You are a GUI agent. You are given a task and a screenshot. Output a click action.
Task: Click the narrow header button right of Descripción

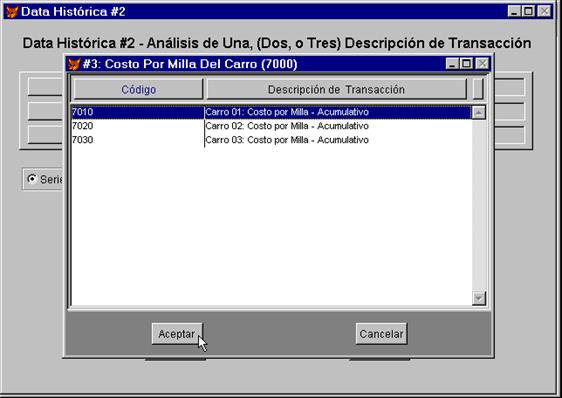coord(478,89)
